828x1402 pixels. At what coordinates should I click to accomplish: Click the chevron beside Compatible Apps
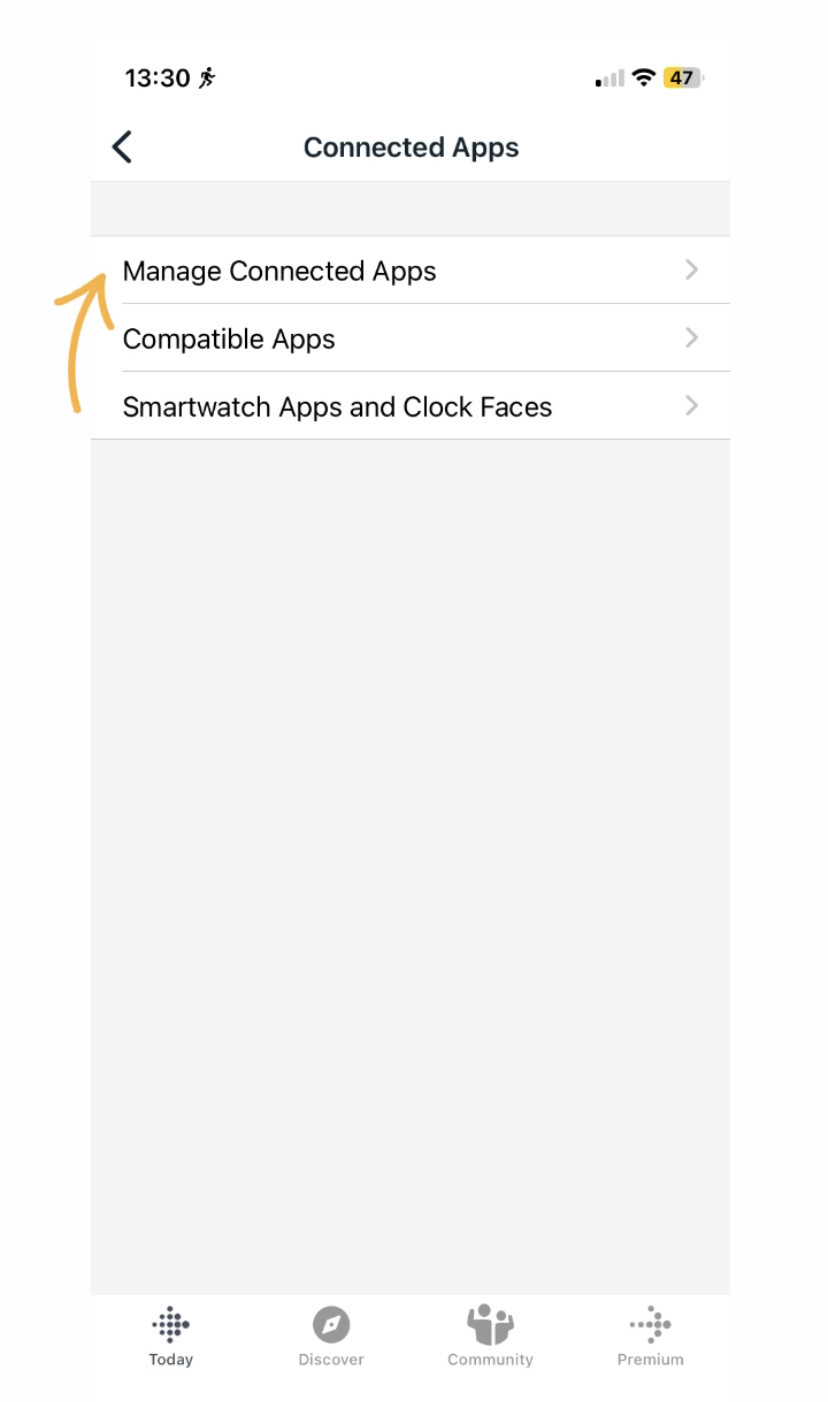[691, 338]
